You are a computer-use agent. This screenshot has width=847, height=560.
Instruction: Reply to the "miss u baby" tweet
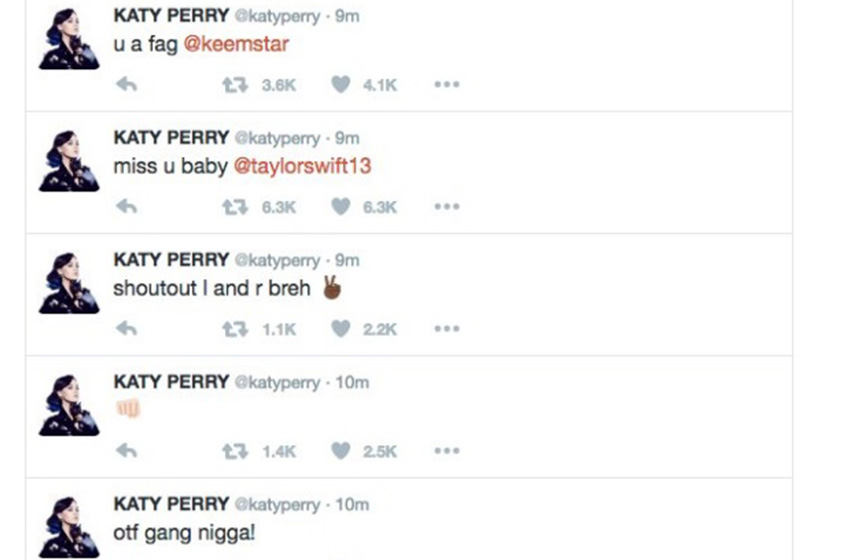[126, 207]
